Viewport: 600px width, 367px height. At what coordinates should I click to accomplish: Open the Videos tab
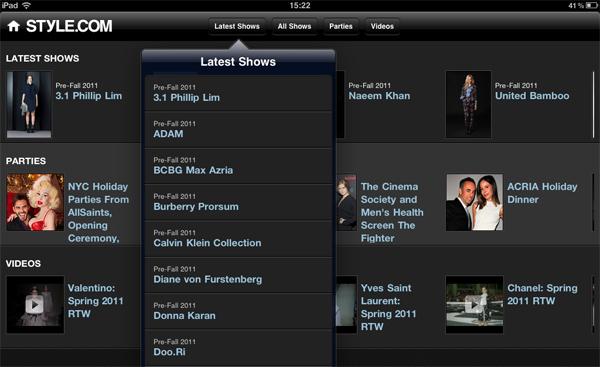click(382, 26)
